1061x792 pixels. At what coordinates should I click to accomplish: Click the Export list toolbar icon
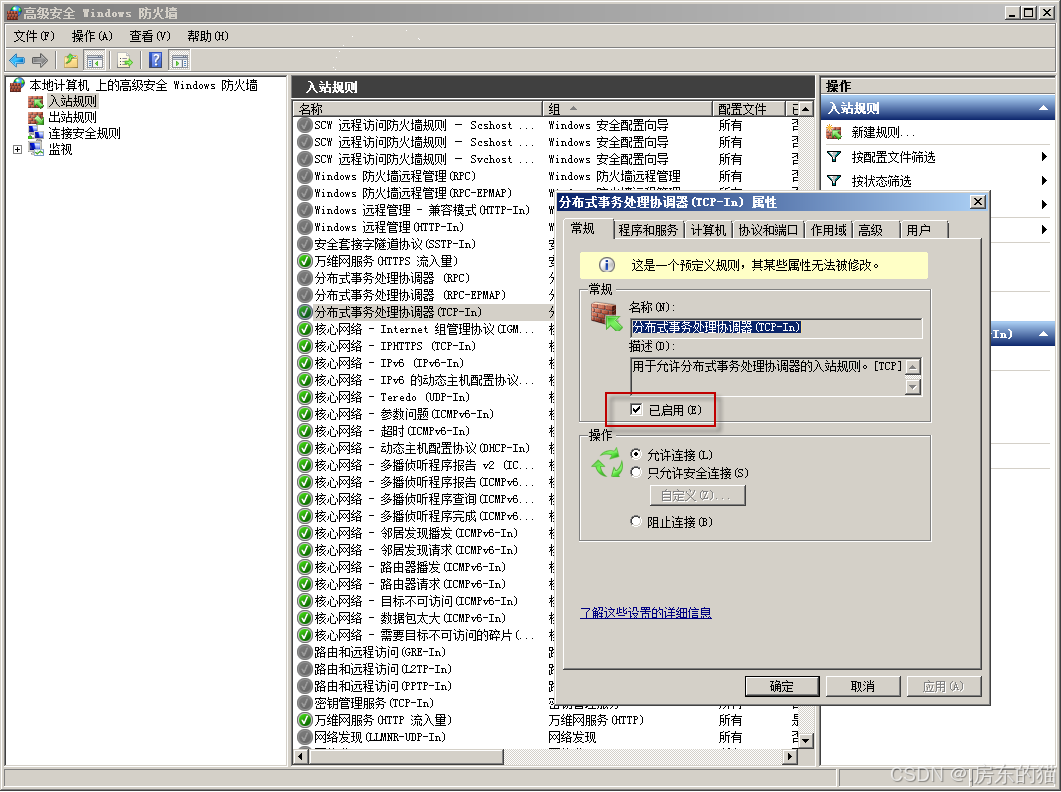click(125, 60)
